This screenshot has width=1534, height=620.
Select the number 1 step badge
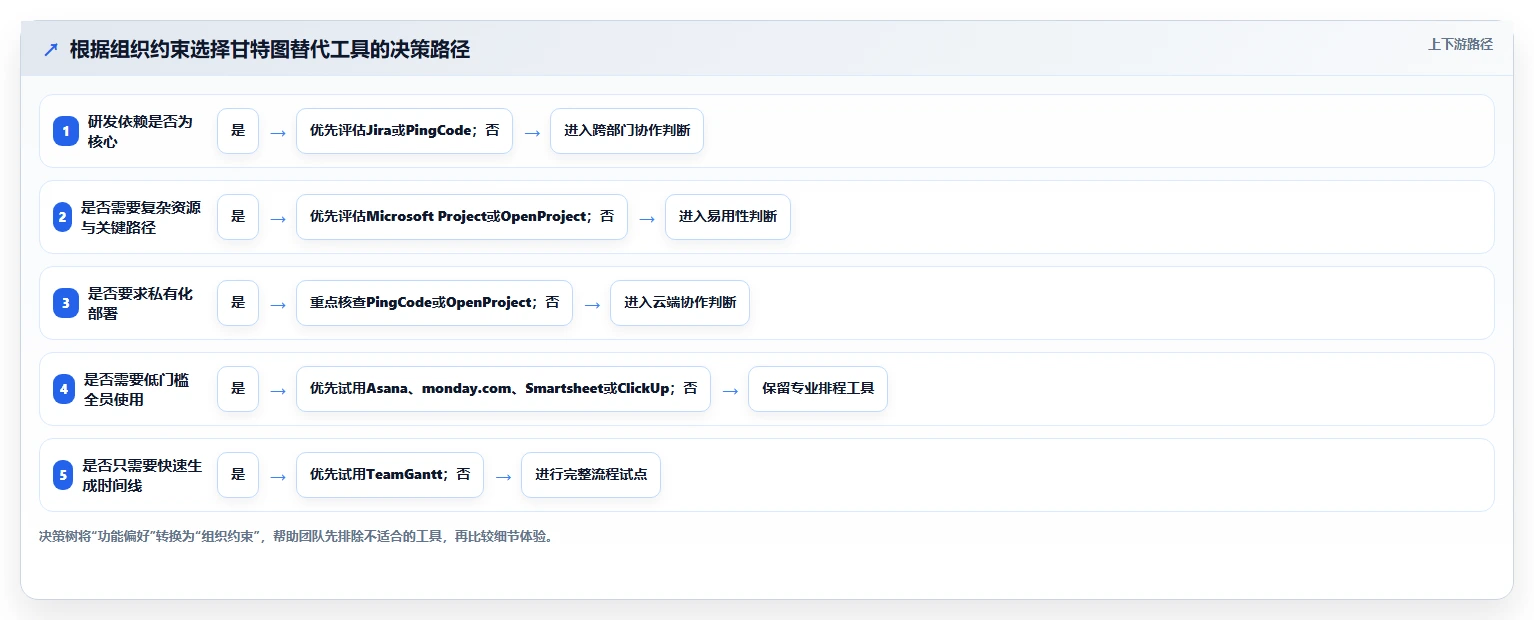point(66,131)
